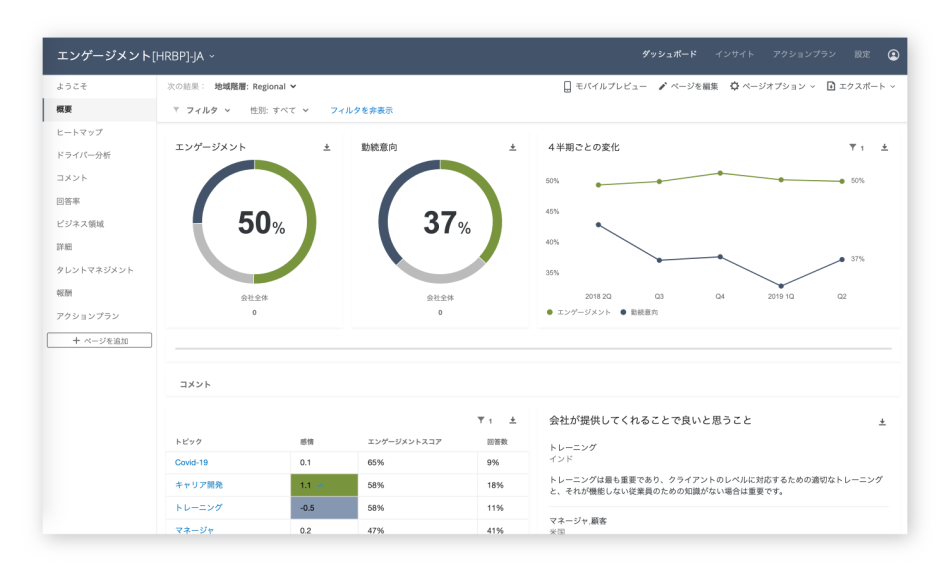Screen dimensions: 950x571
Task: Open モバイルプレビュー mobile preview
Action: tap(605, 87)
